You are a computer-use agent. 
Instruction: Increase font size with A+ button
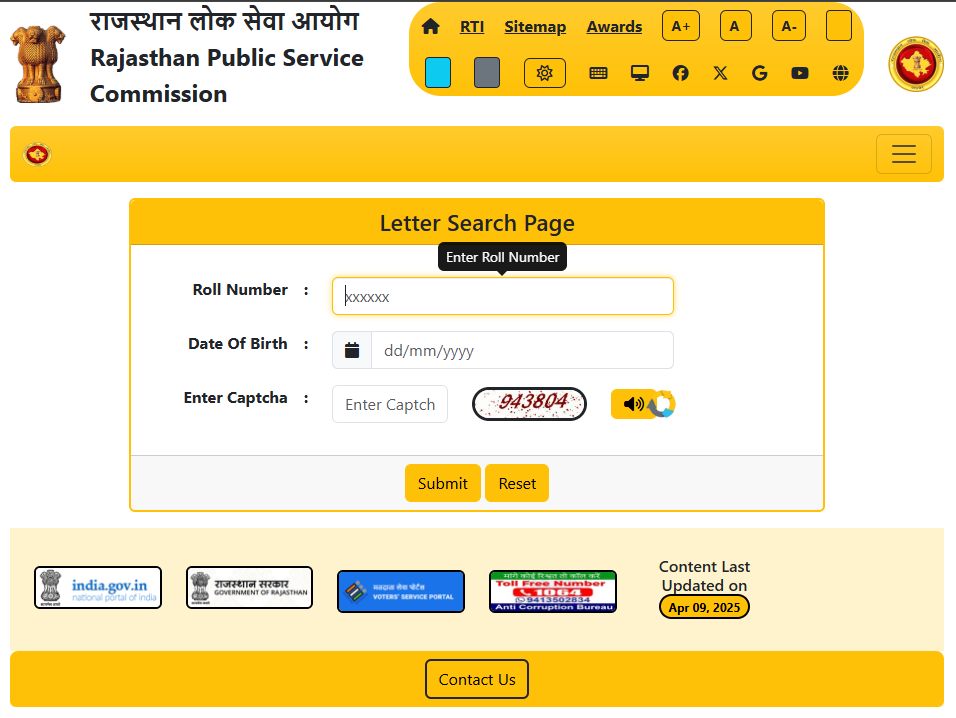click(681, 26)
